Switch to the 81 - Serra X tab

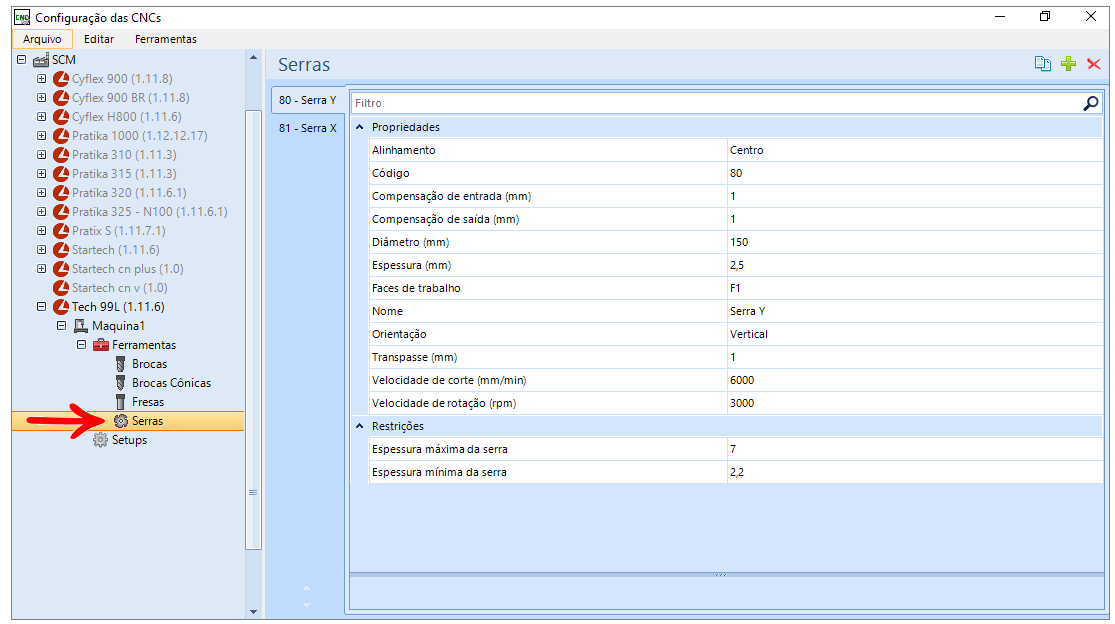click(307, 128)
